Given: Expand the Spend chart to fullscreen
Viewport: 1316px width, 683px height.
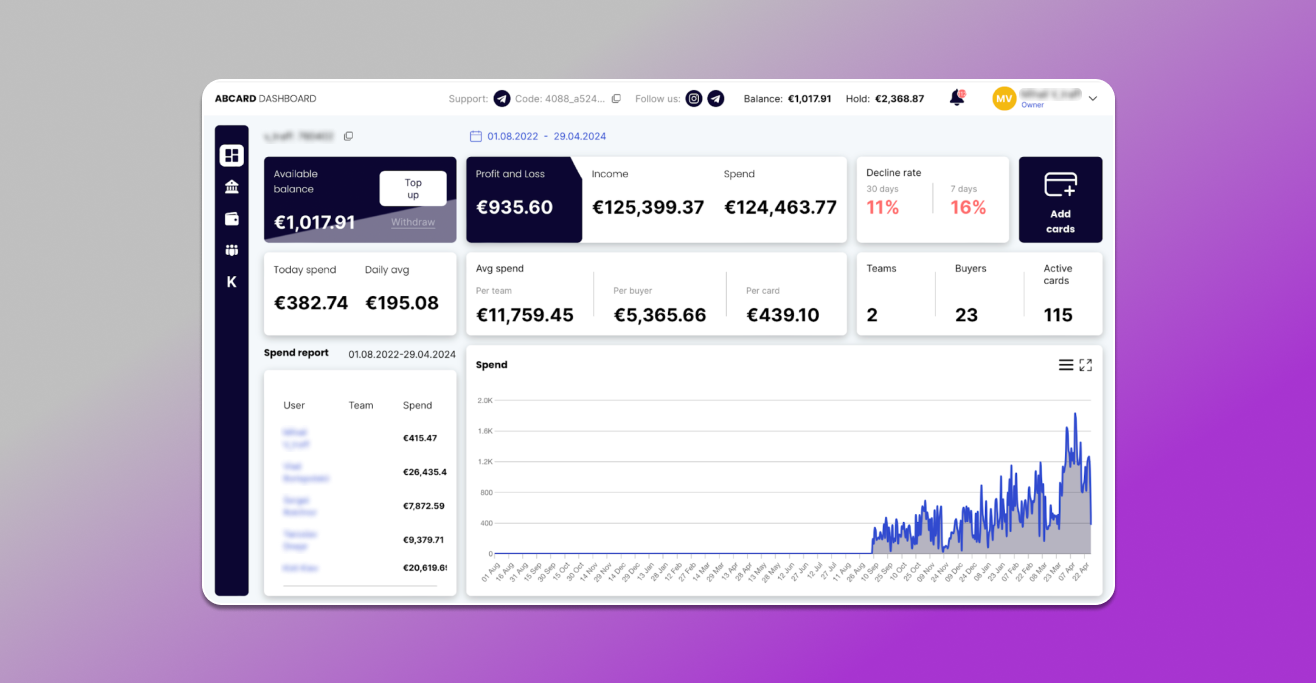Looking at the screenshot, I should pyautogui.click(x=1086, y=365).
